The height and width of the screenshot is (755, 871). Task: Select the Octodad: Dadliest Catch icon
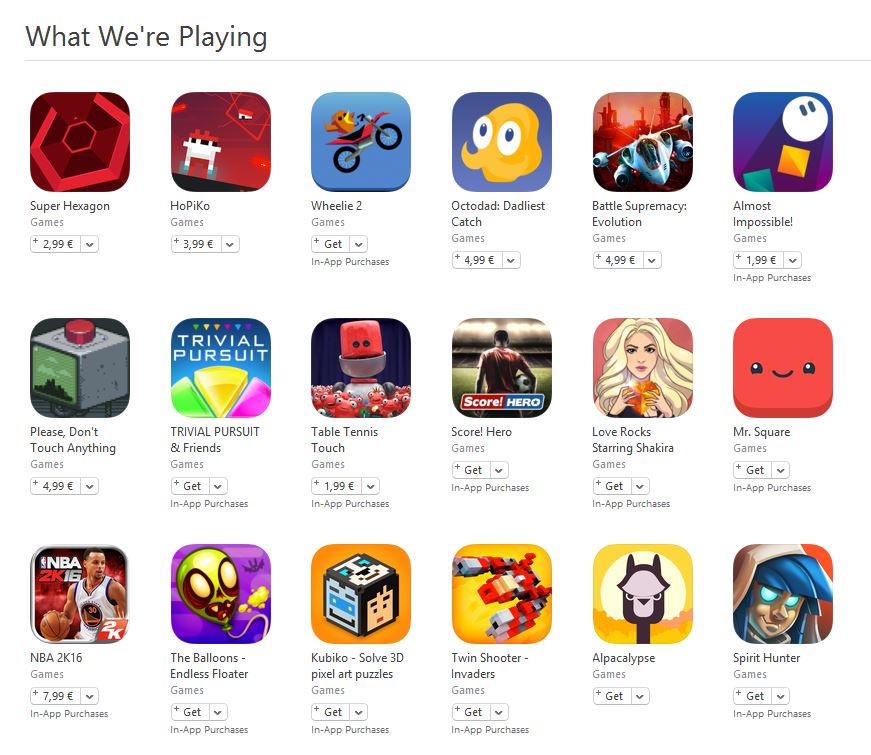click(x=502, y=142)
